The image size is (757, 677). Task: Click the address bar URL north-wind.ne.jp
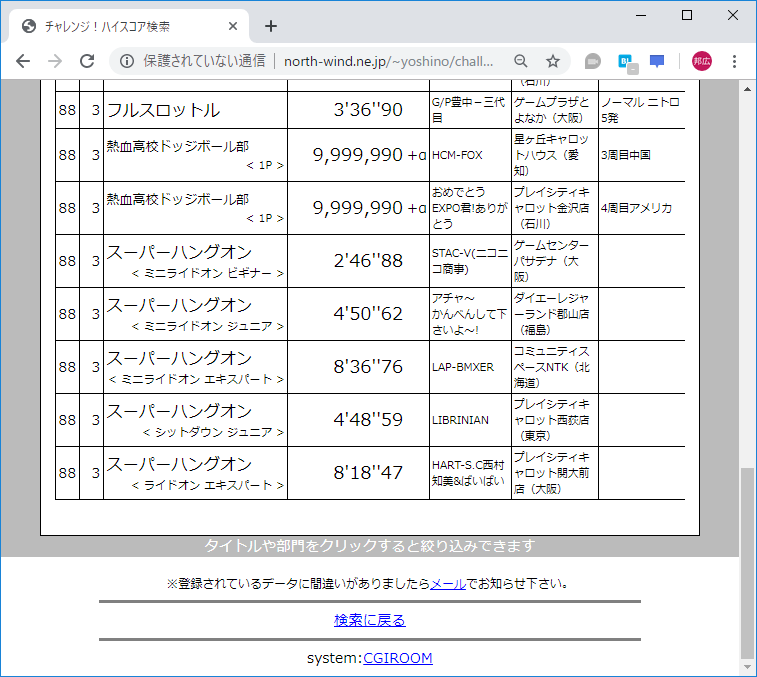pos(388,61)
